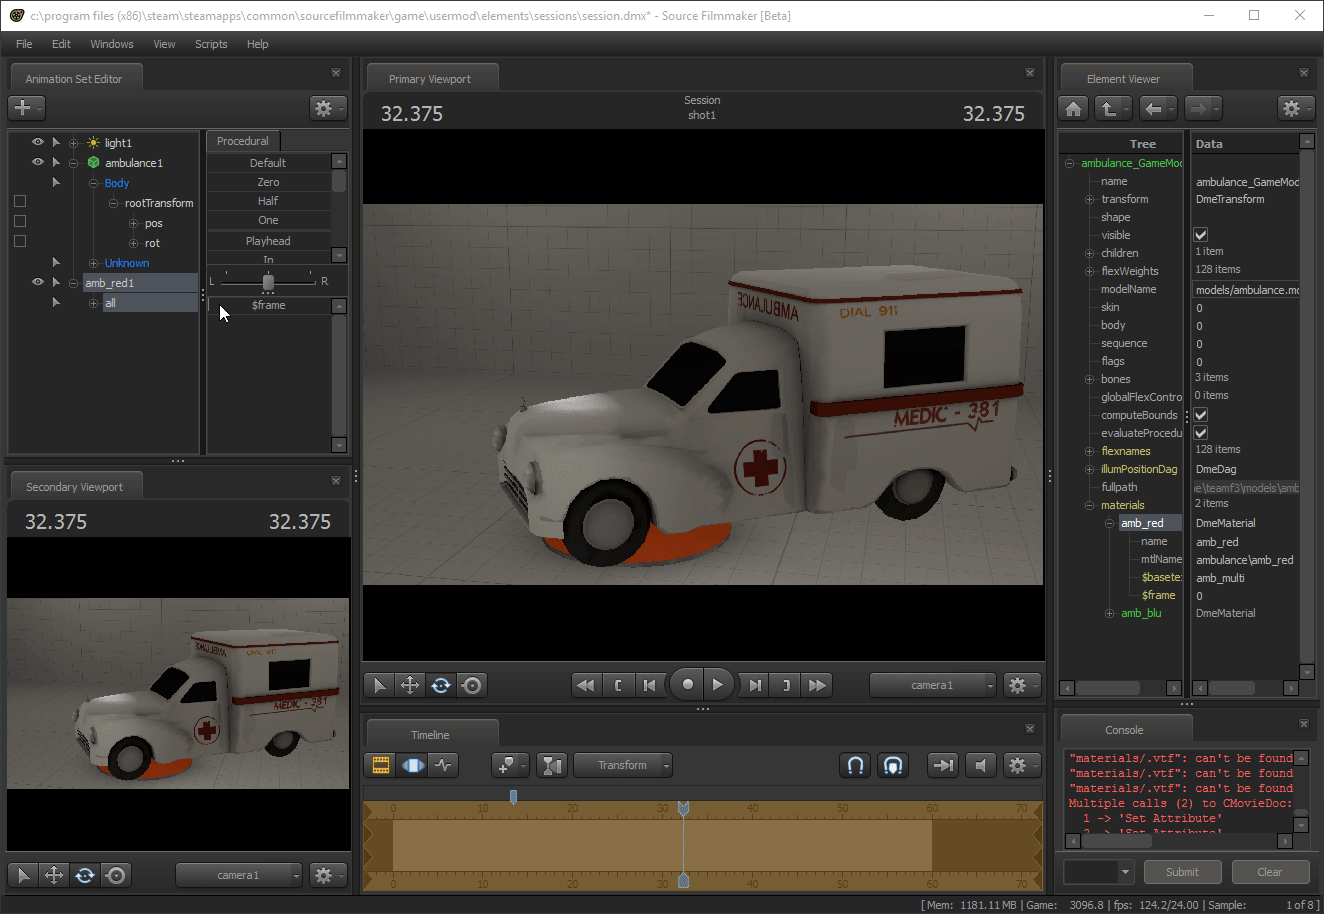Open the camera1 dropdown in Primary Viewport
The image size is (1324, 914).
933,685
